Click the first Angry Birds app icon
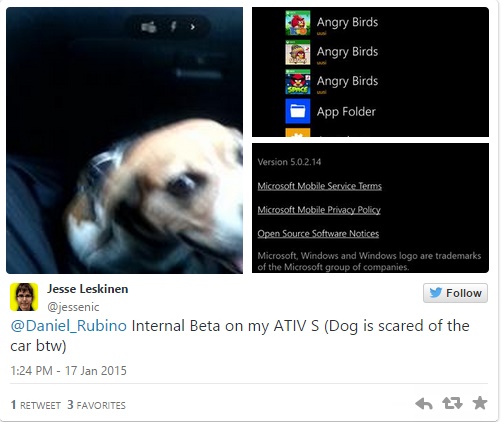Viewport: 501px width, 422px height. 298,23
